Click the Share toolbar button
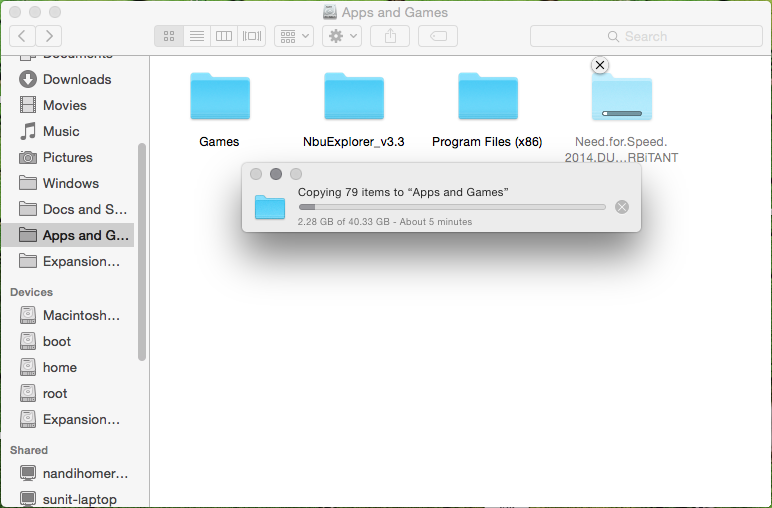Screen dimensions: 772x508 coord(389,36)
